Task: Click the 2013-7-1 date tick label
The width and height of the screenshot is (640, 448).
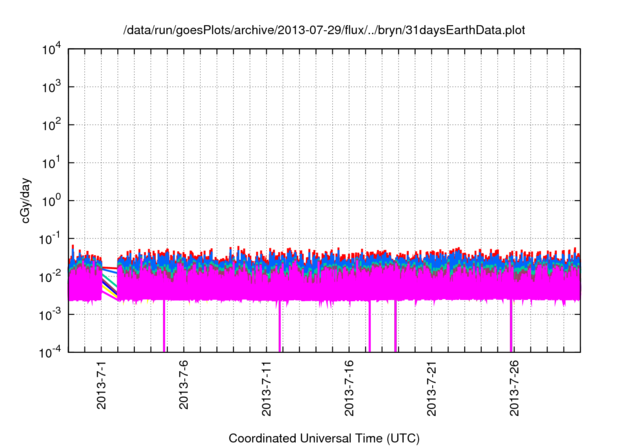Action: [101, 385]
